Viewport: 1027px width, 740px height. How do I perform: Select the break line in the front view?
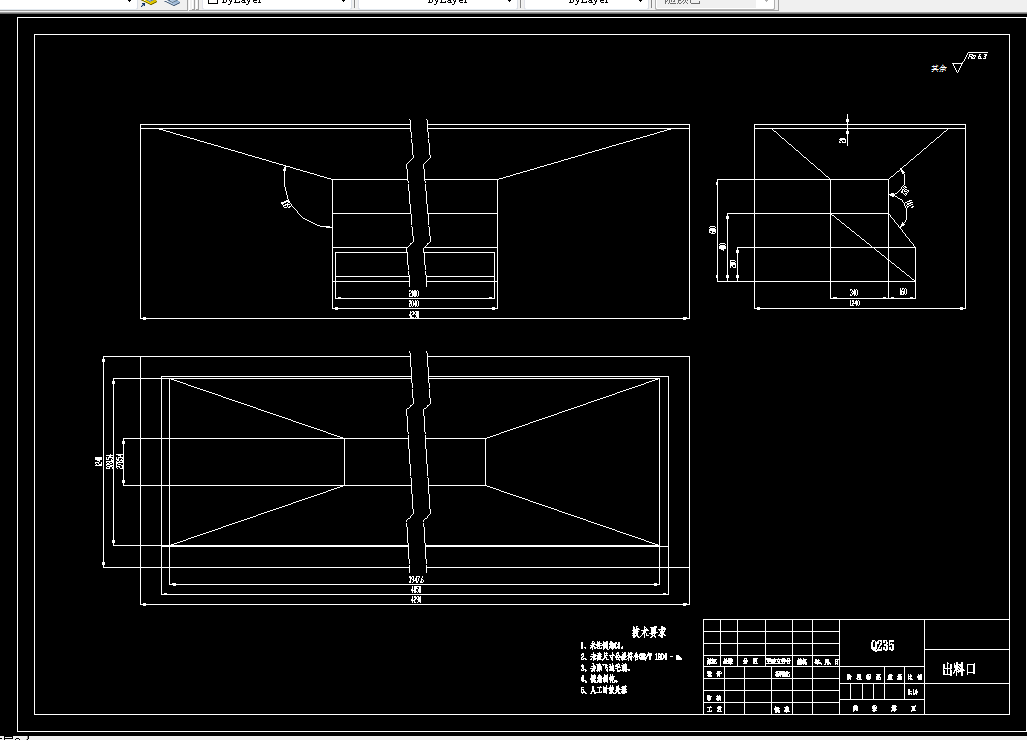coord(418,203)
